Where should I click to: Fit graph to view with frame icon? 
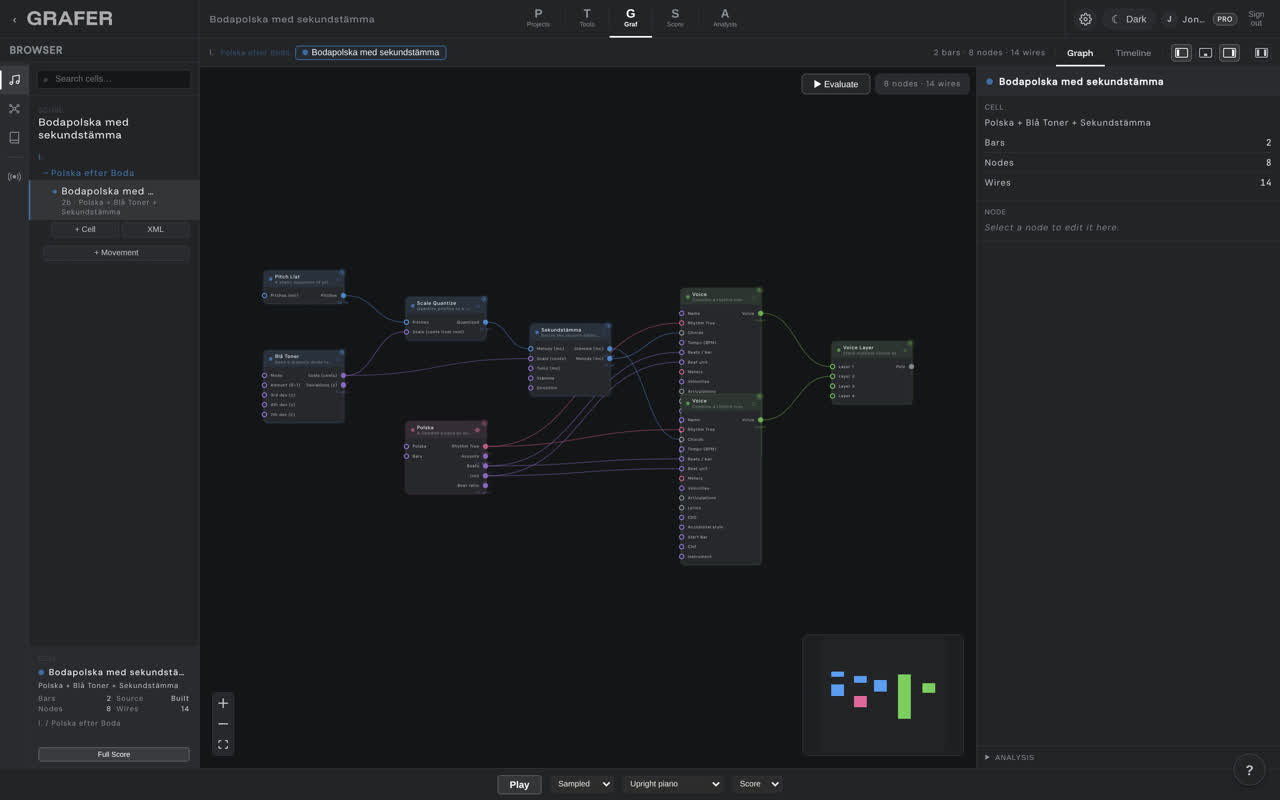(x=223, y=745)
